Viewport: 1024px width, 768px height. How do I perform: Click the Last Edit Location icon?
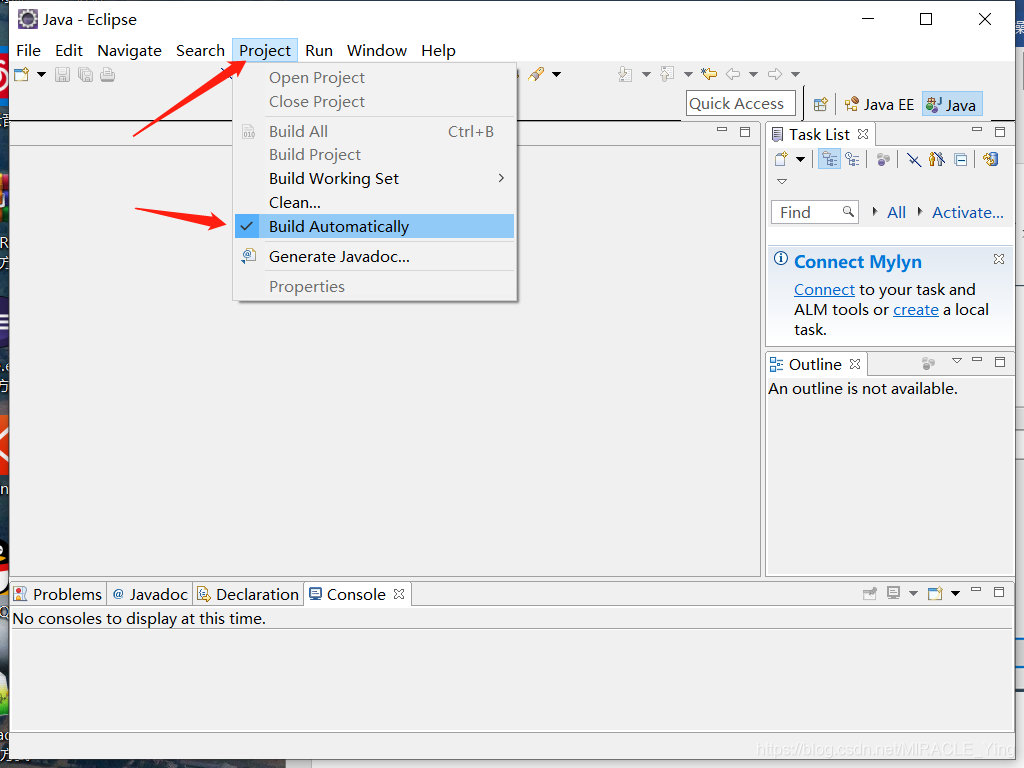[x=709, y=74]
